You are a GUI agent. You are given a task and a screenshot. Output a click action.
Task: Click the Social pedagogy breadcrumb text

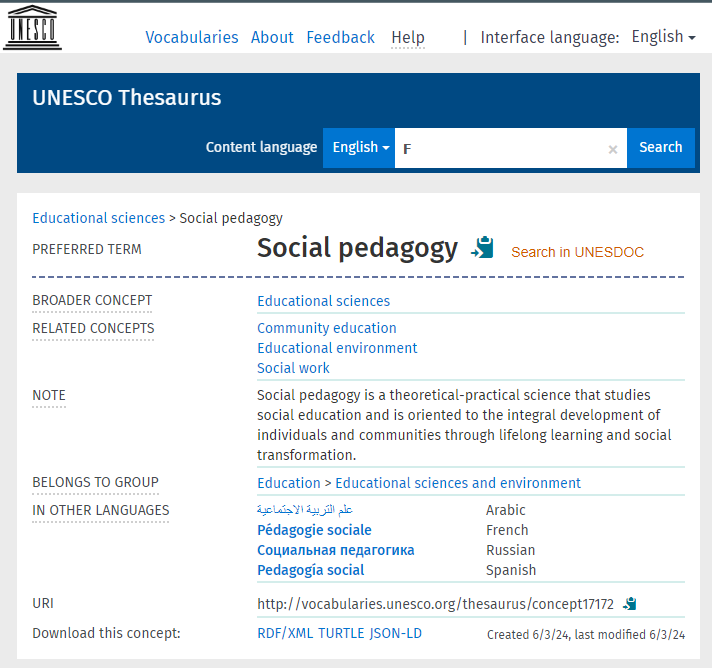[x=231, y=218]
